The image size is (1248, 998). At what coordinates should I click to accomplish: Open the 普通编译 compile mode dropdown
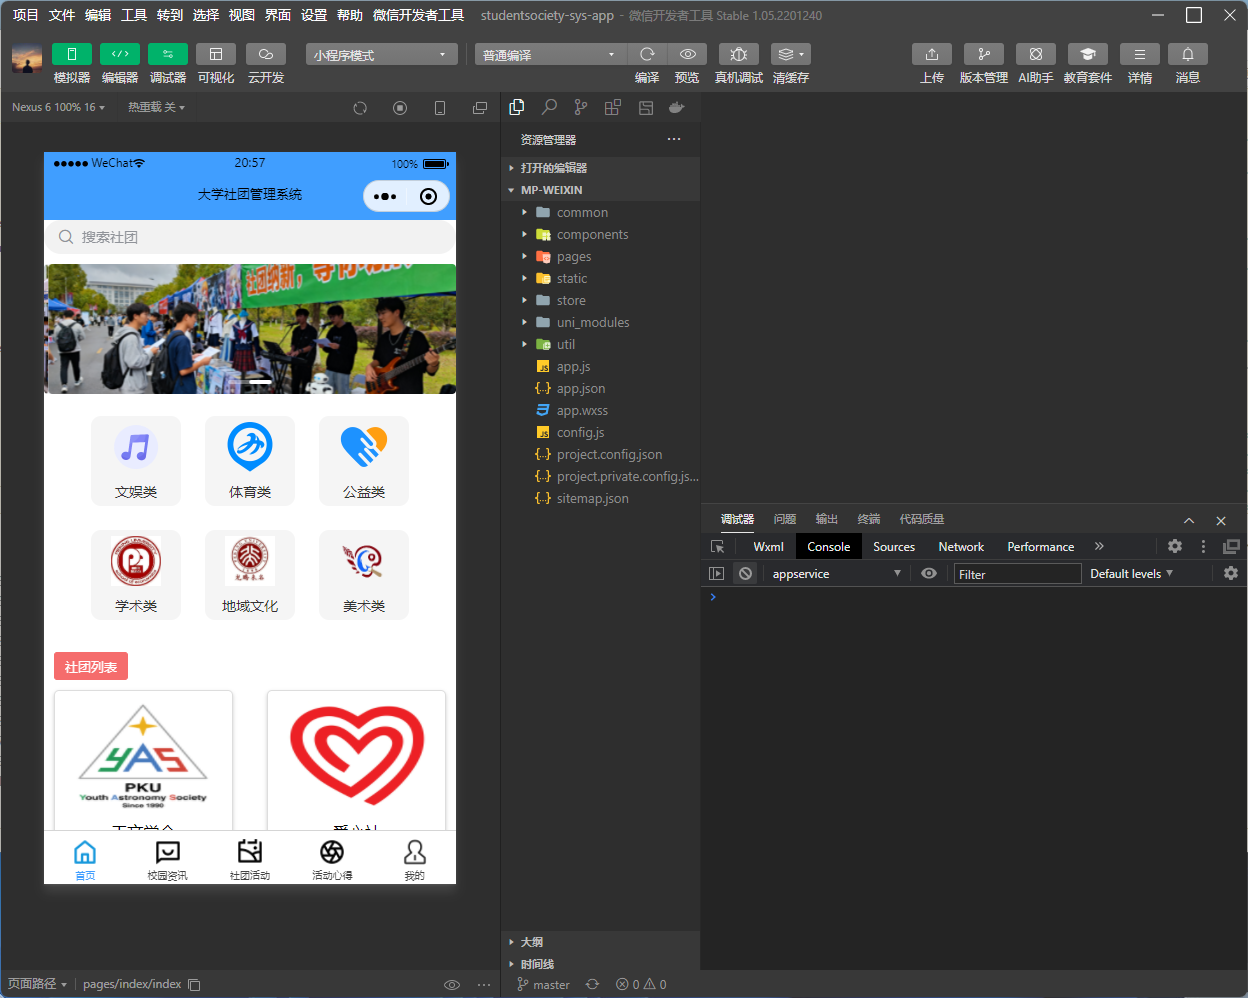(551, 54)
